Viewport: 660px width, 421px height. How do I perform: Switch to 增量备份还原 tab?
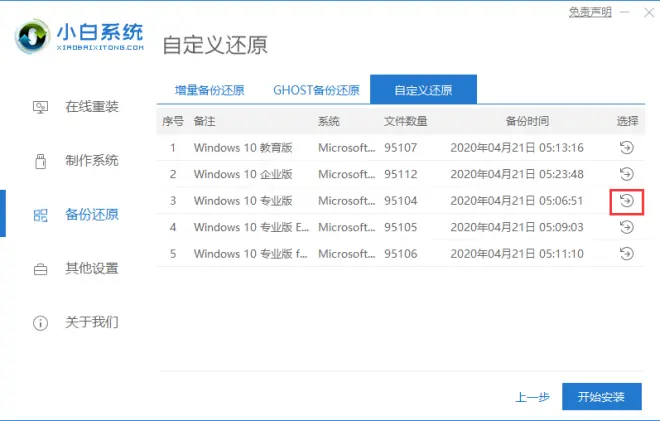(210, 90)
